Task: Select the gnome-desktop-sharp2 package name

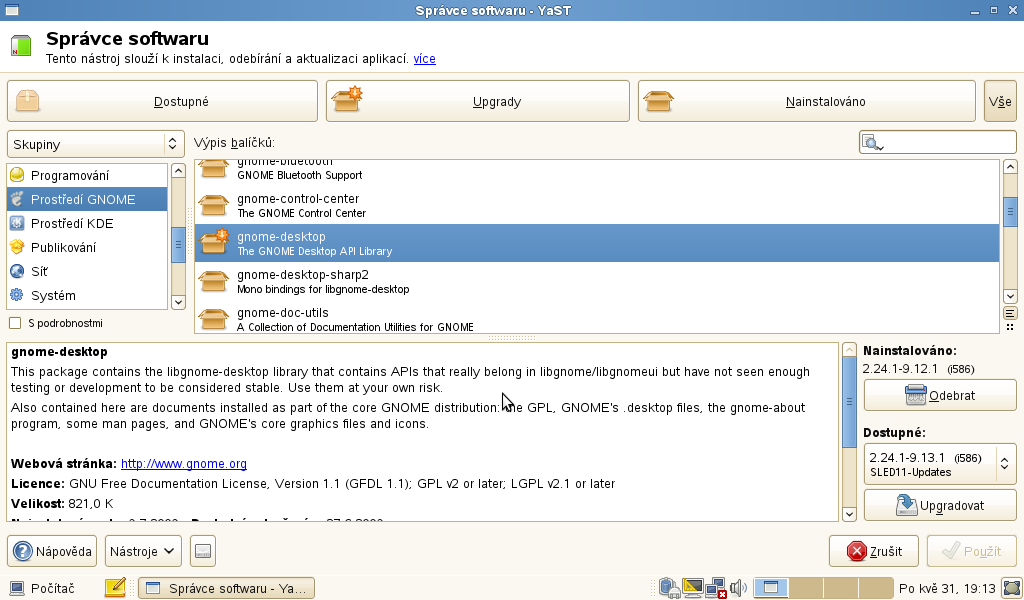Action: (302, 275)
